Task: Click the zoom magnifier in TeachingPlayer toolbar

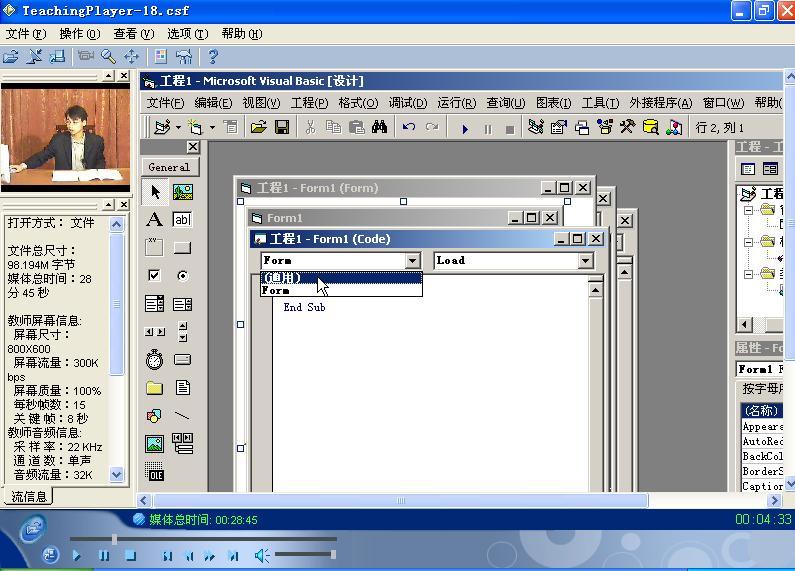Action: (108, 57)
